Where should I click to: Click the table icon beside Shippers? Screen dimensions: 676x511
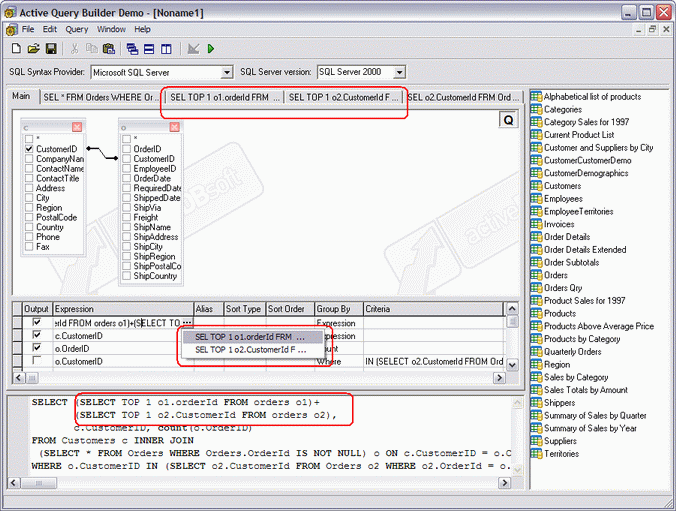(x=536, y=403)
